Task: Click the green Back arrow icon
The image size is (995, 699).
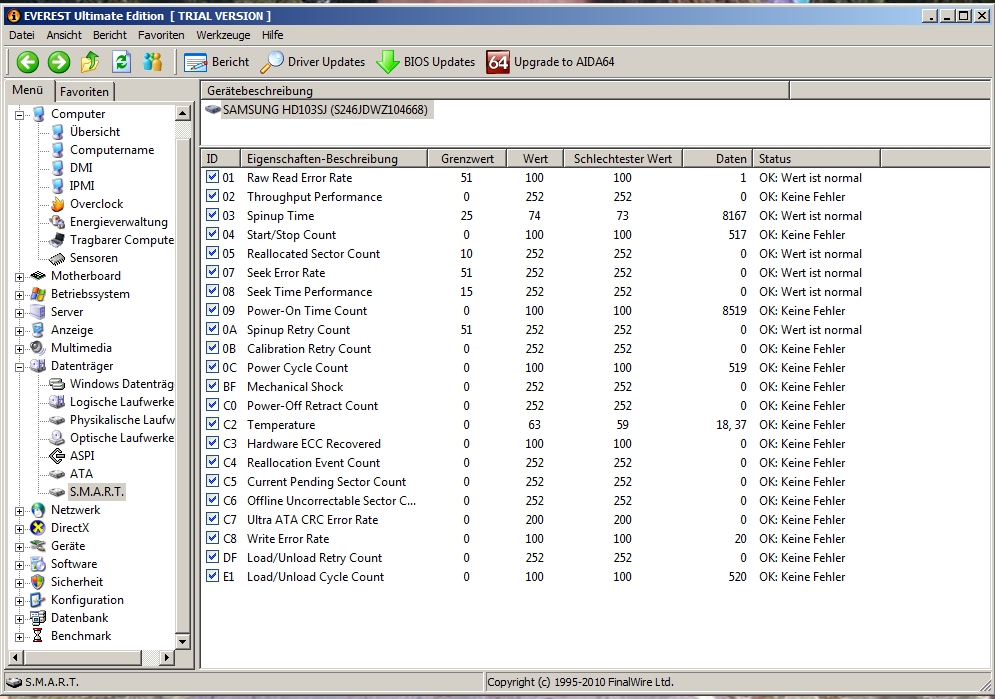Action: click(28, 62)
